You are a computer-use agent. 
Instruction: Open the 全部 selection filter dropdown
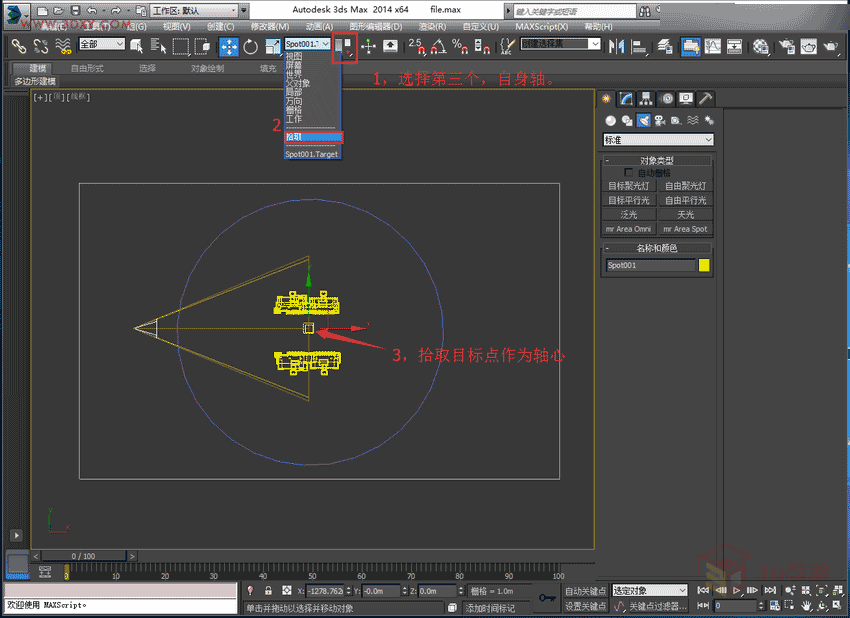101,45
